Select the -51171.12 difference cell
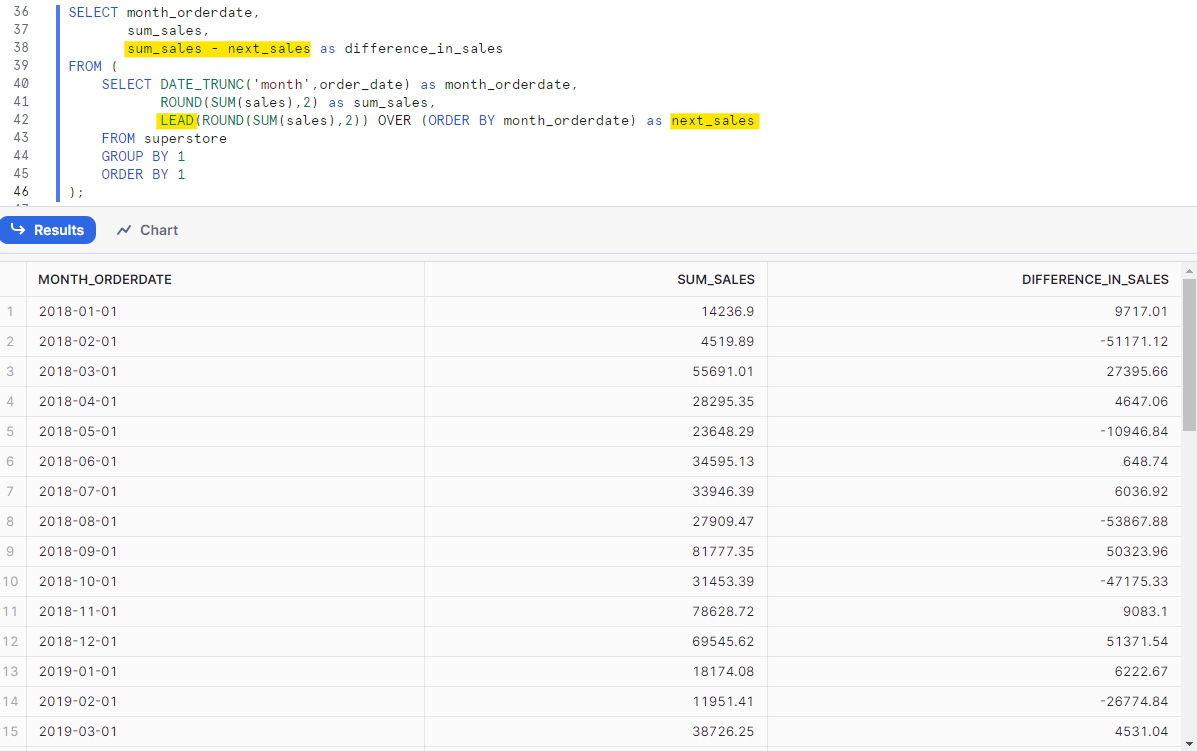The height and width of the screenshot is (751, 1197). (x=1132, y=341)
